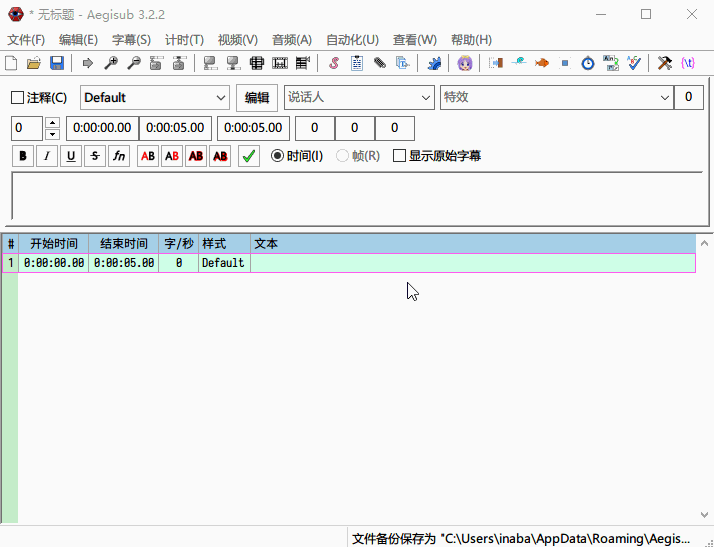Save subtitles with the floppy disk icon

click(57, 63)
